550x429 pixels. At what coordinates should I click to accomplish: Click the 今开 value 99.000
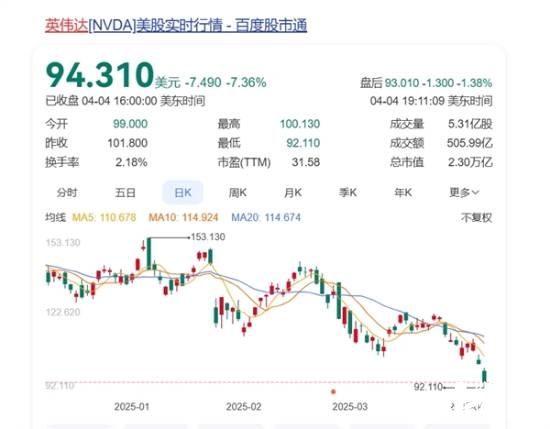pyautogui.click(x=130, y=124)
